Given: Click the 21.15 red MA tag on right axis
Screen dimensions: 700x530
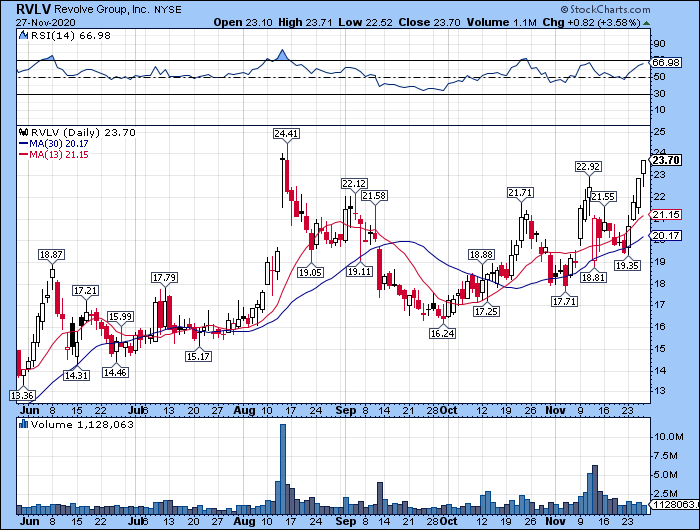Looking at the screenshot, I should click(x=666, y=215).
